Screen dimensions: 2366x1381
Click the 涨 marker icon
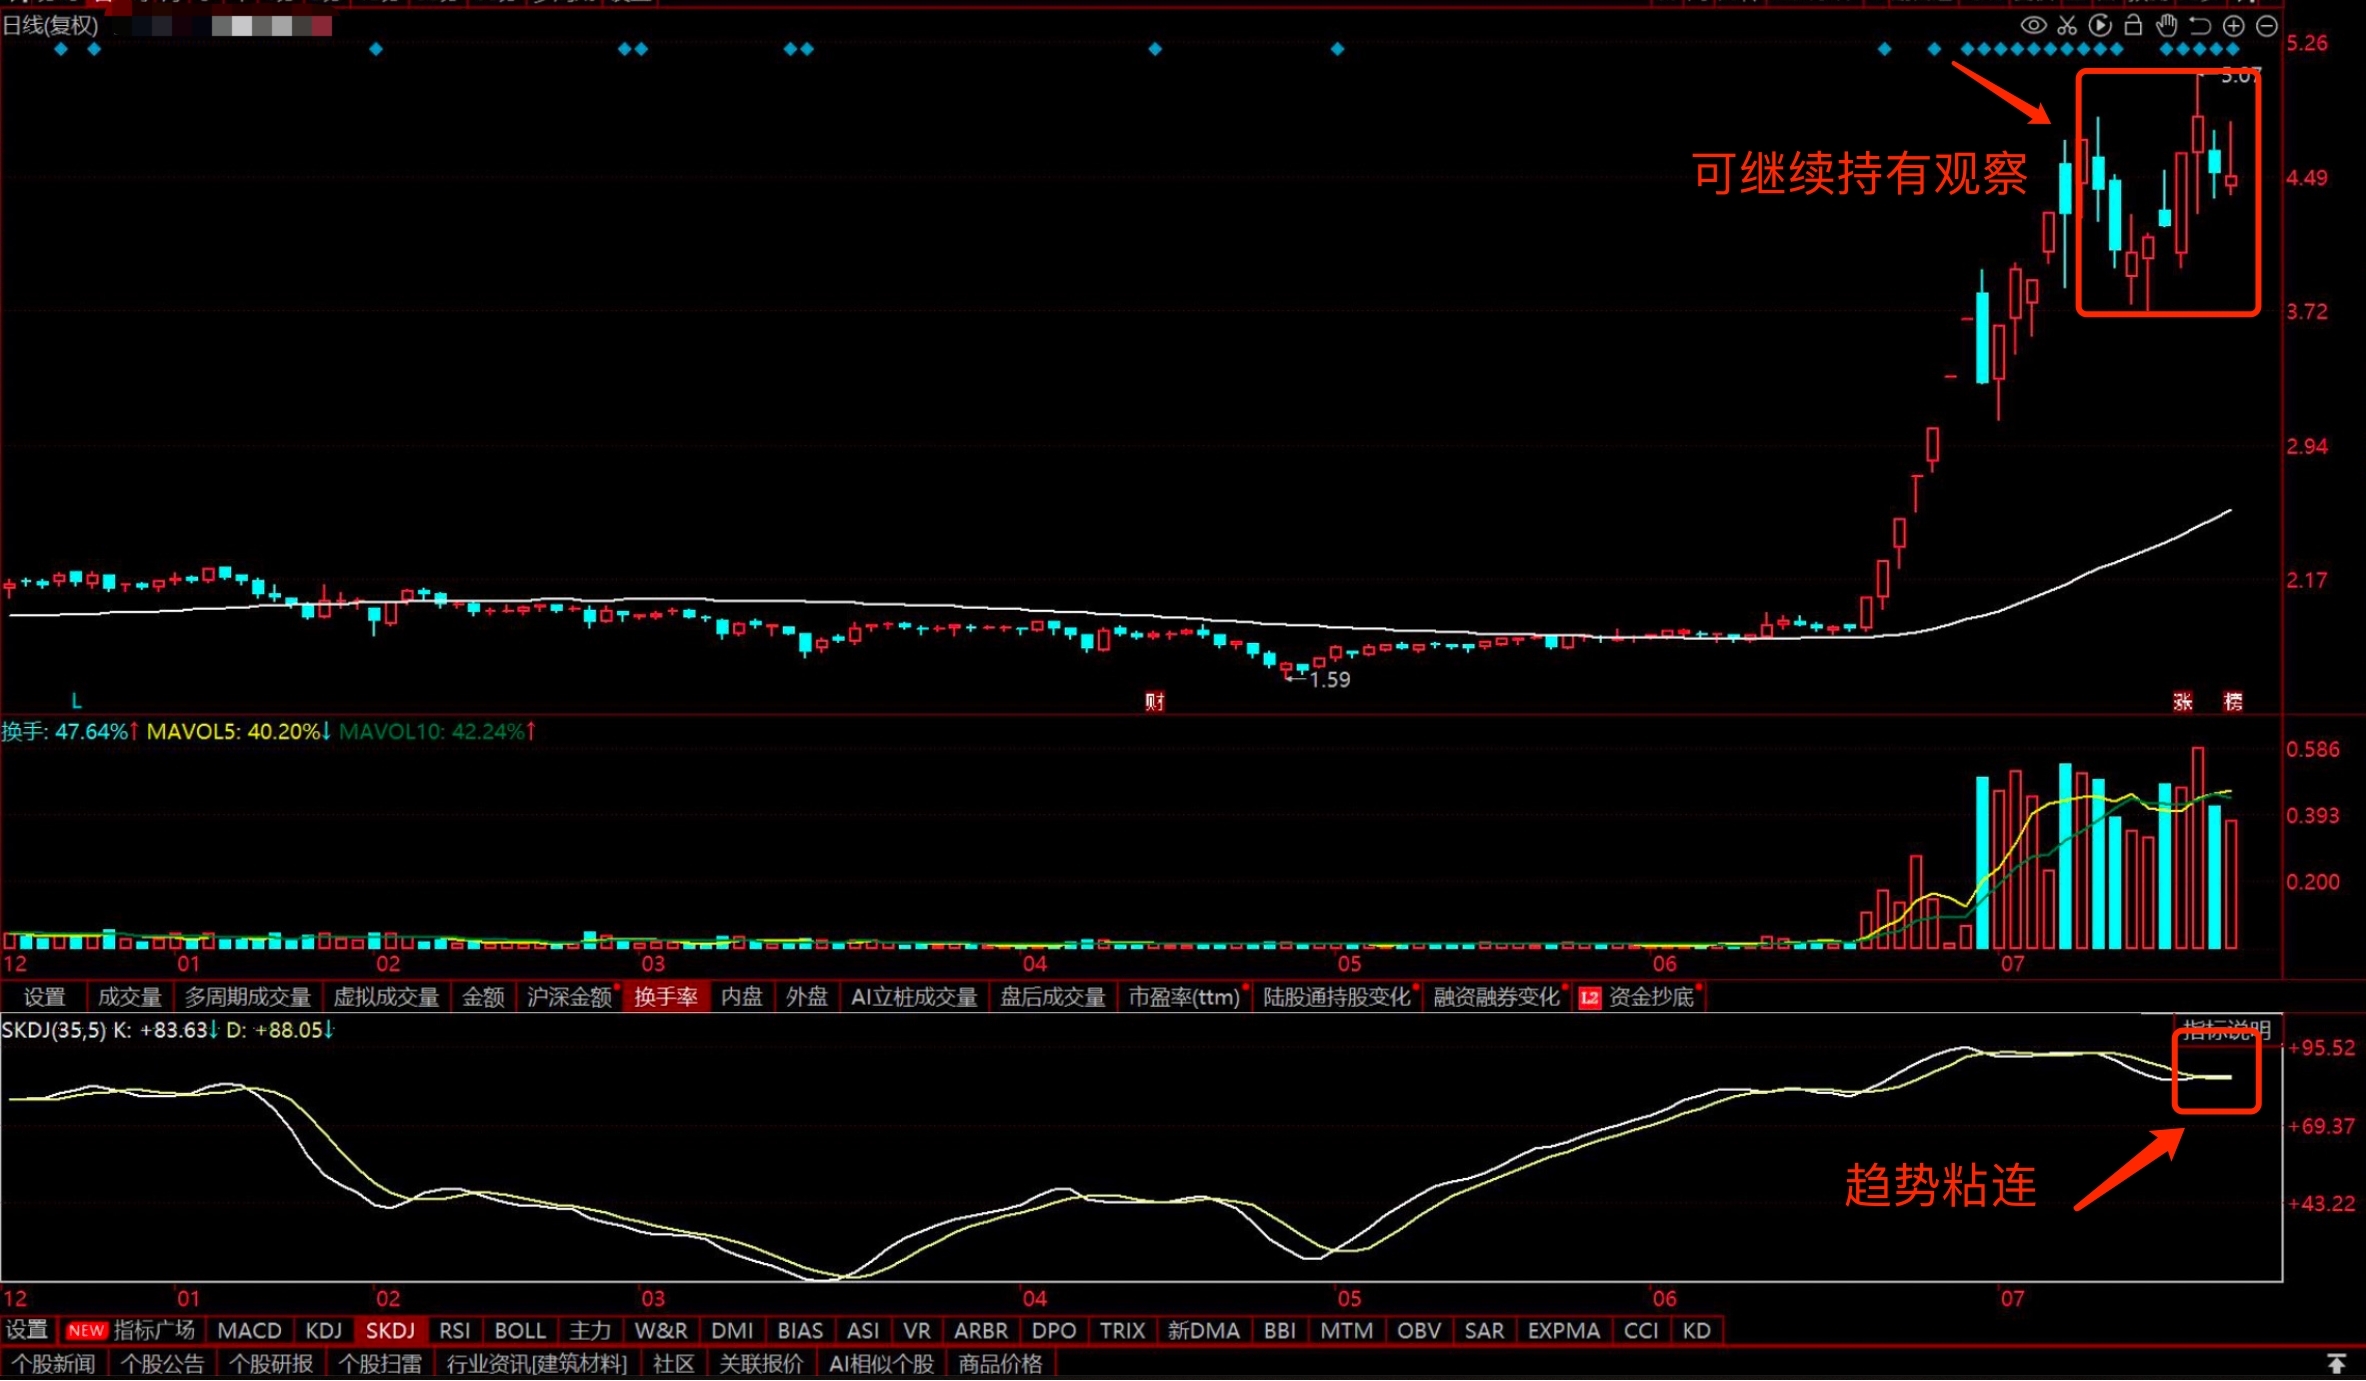tap(2183, 701)
